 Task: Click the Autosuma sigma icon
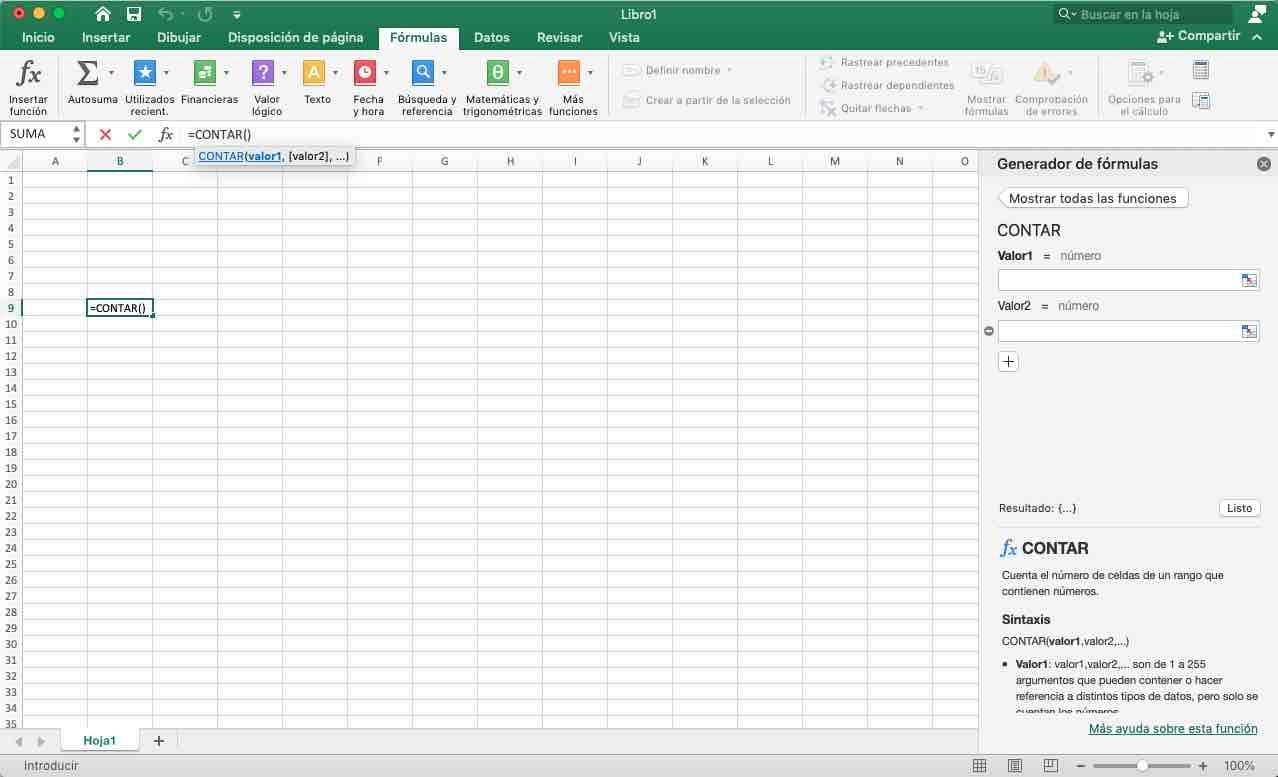[87, 73]
